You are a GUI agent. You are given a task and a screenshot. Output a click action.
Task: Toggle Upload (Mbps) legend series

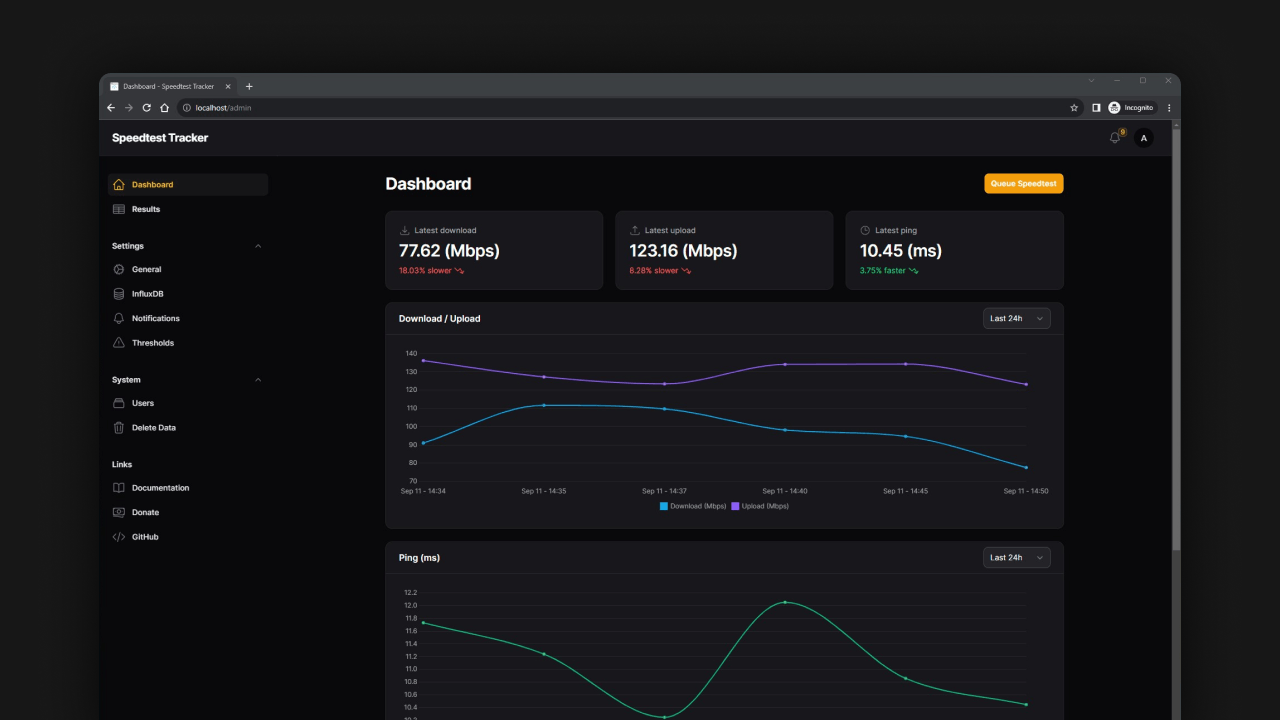760,506
